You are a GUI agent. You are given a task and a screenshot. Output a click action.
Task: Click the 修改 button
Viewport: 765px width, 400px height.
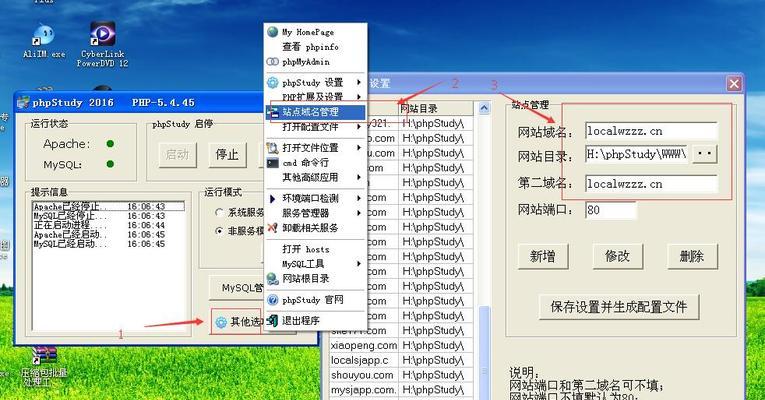(x=618, y=257)
